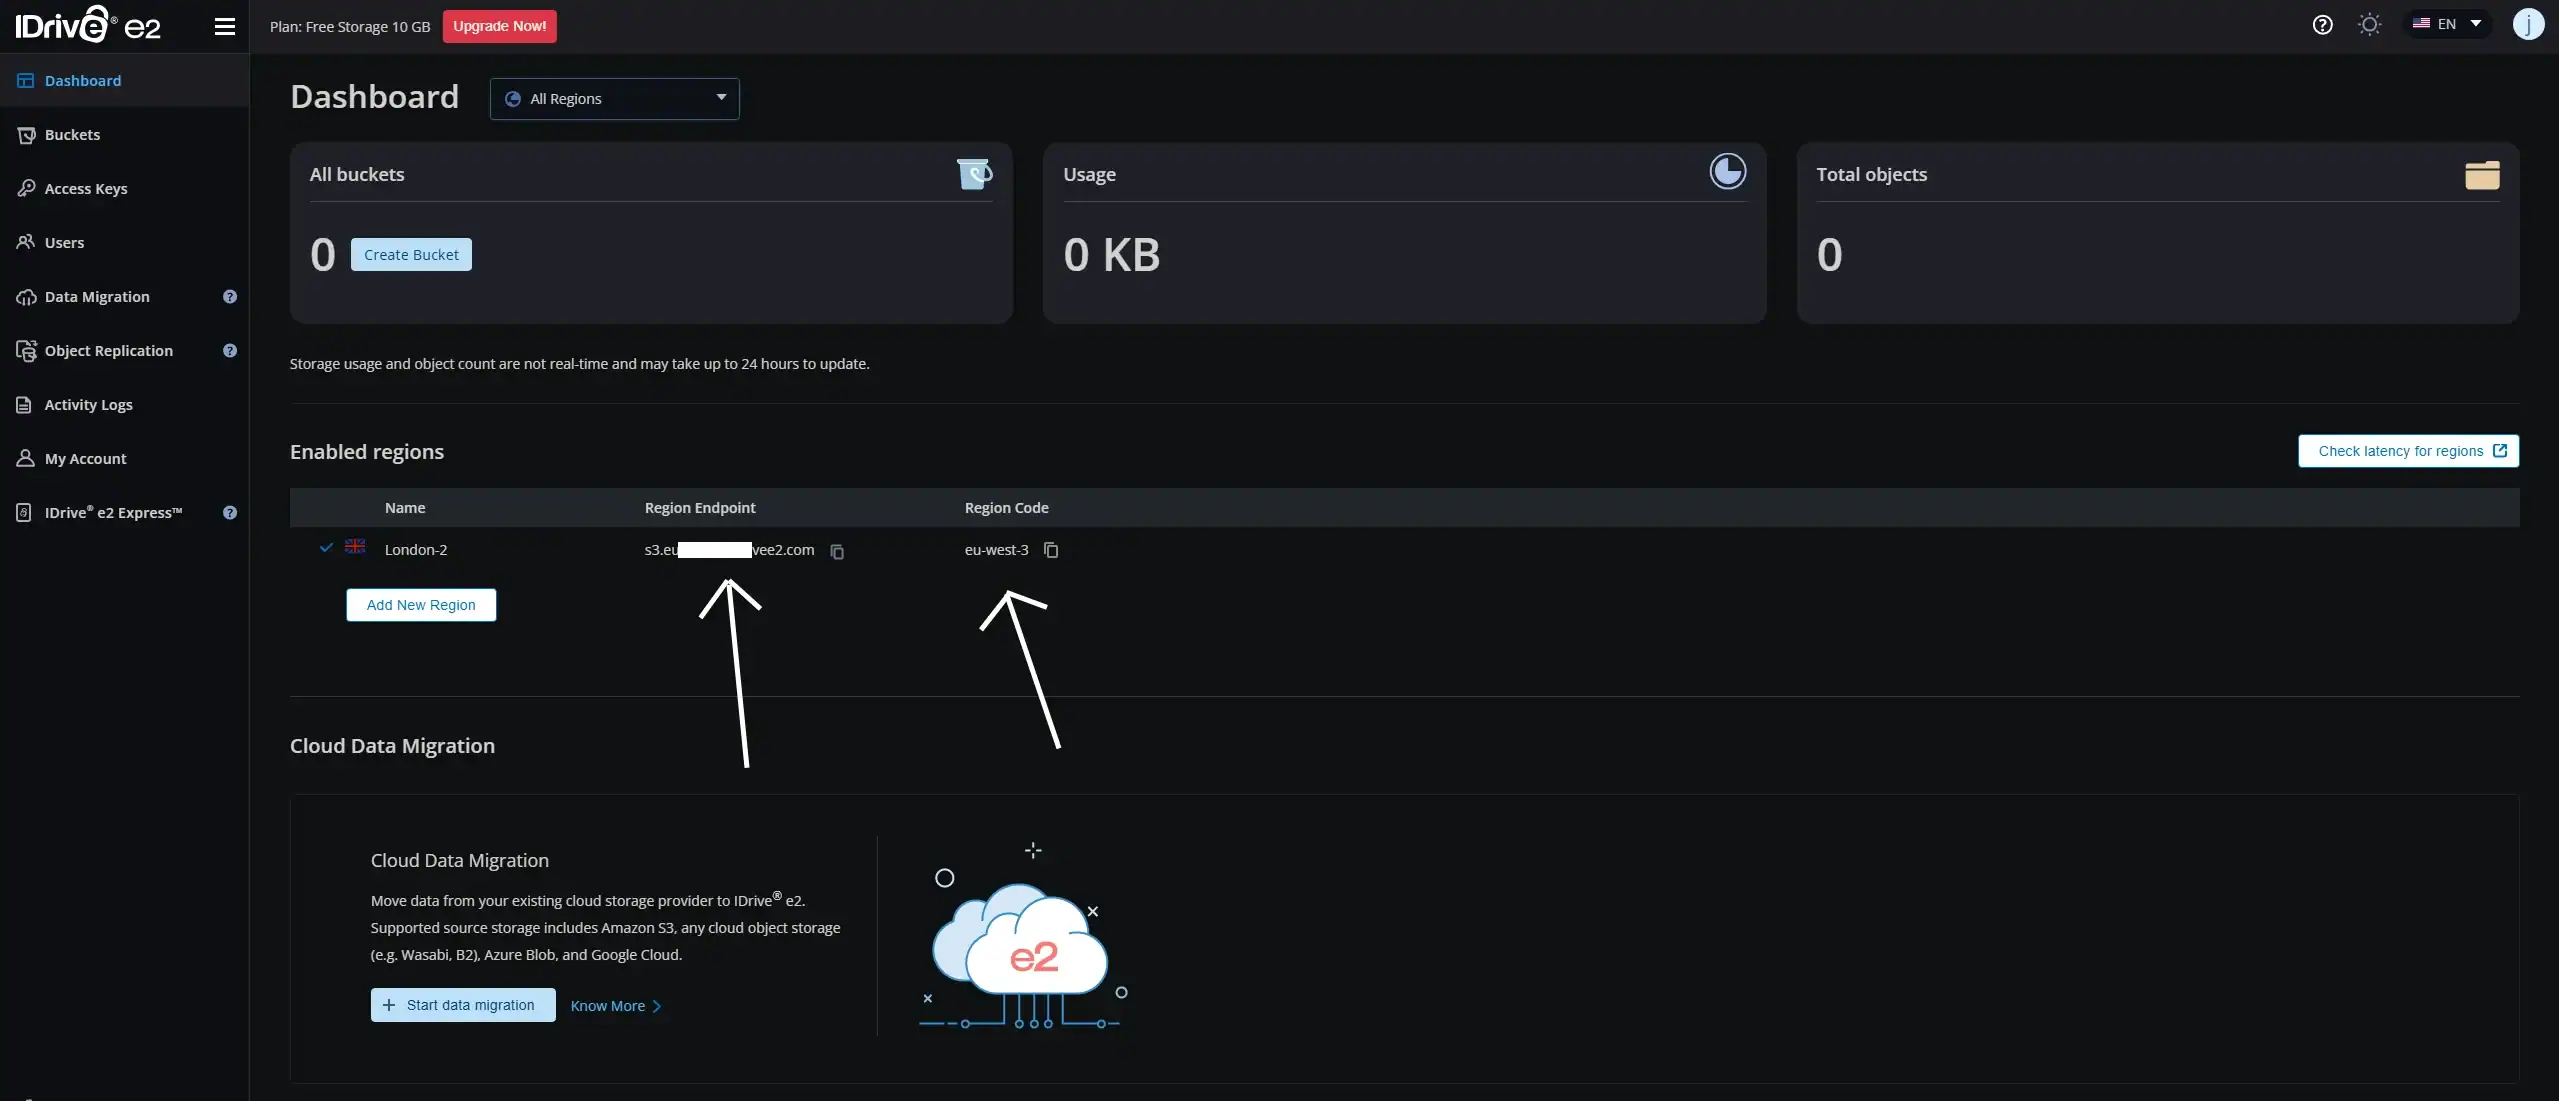
Task: Open the EN language selector
Action: point(2447,24)
